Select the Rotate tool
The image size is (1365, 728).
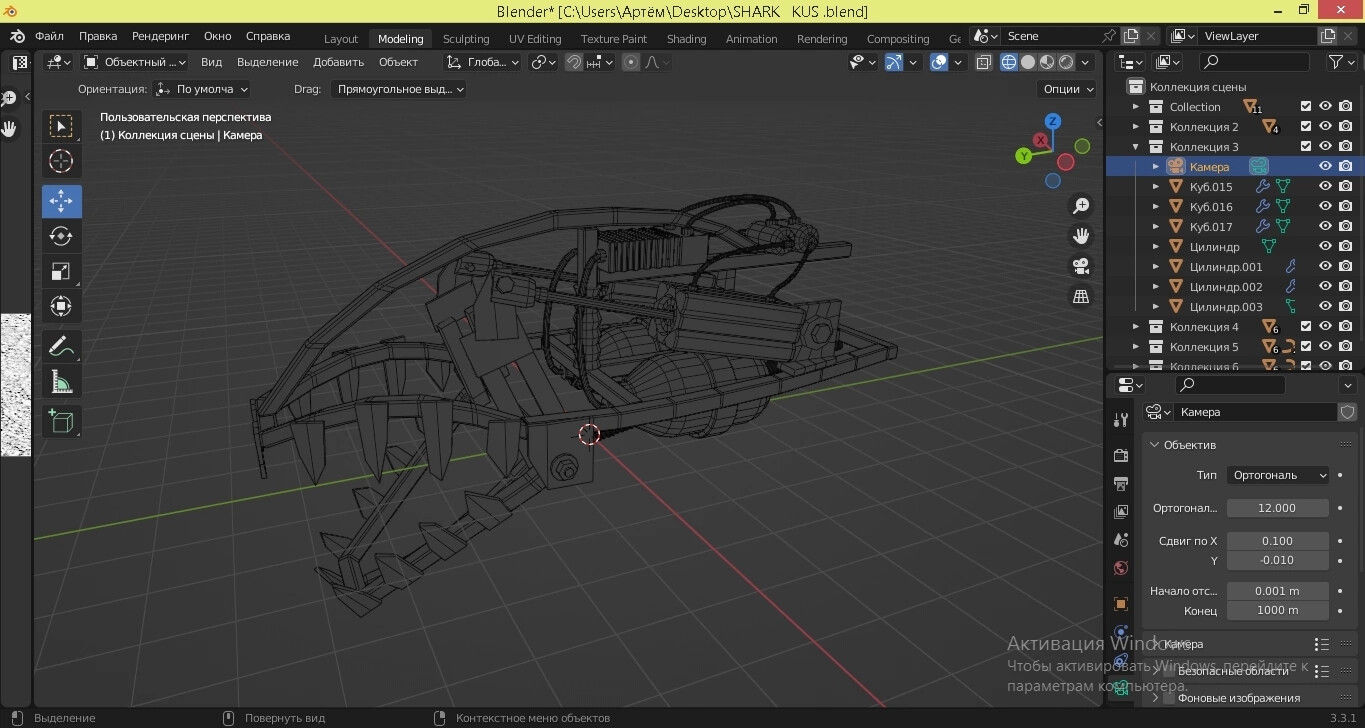61,236
